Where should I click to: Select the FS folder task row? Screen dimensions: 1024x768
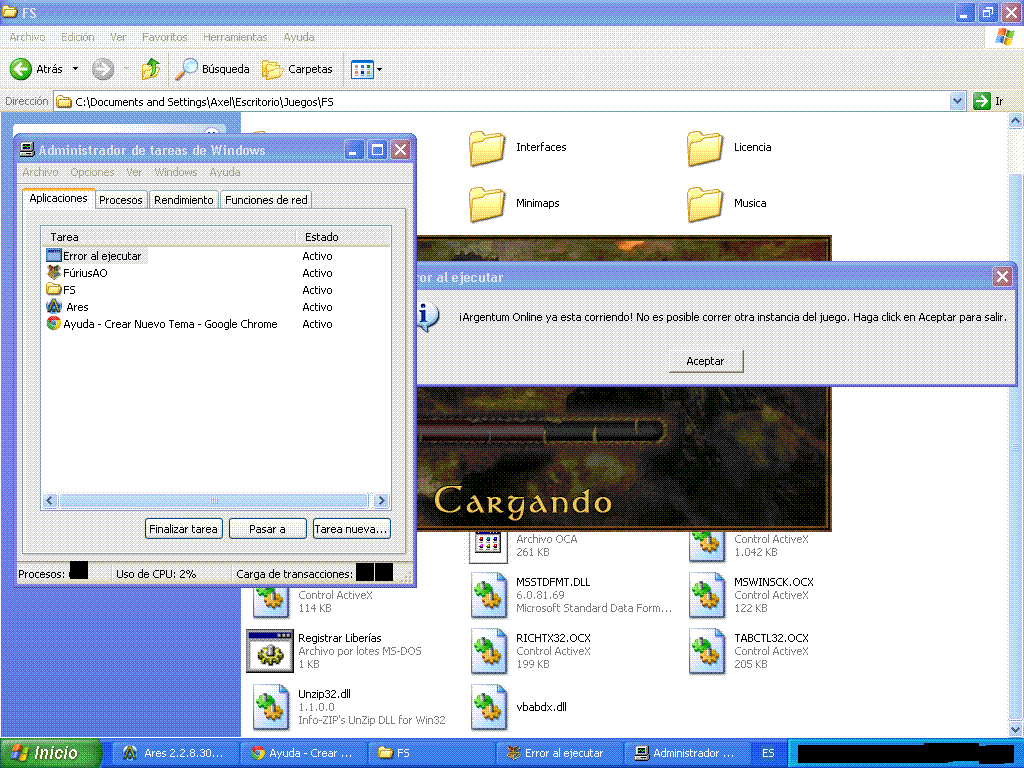216,290
